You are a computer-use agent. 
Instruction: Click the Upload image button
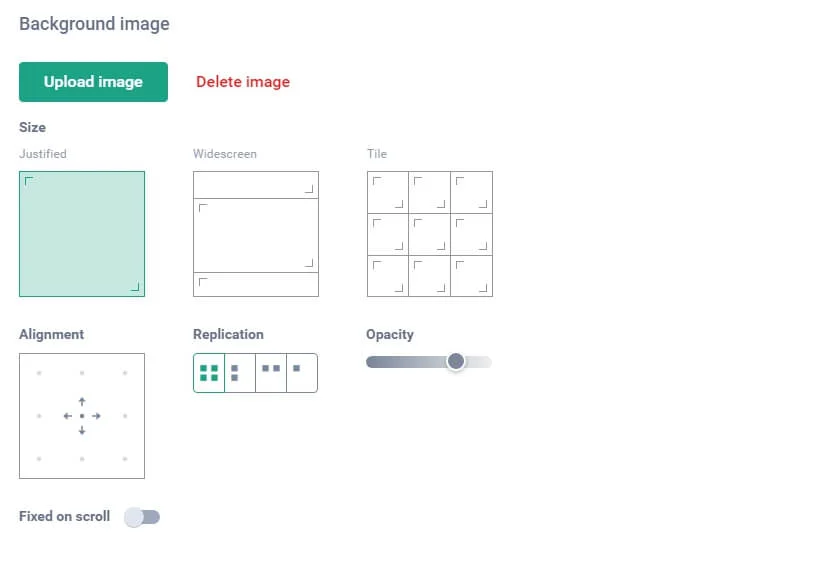(x=93, y=82)
